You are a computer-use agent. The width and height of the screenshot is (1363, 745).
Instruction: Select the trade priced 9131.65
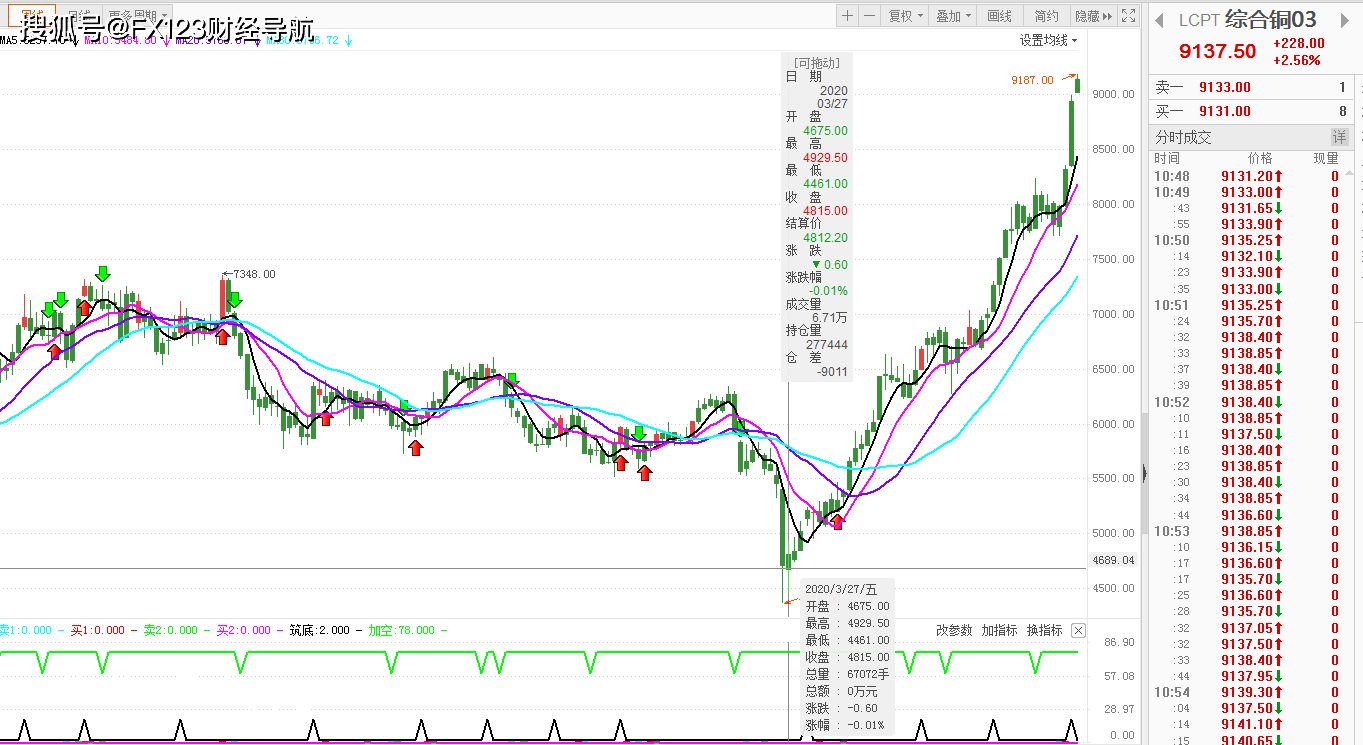(x=1248, y=208)
